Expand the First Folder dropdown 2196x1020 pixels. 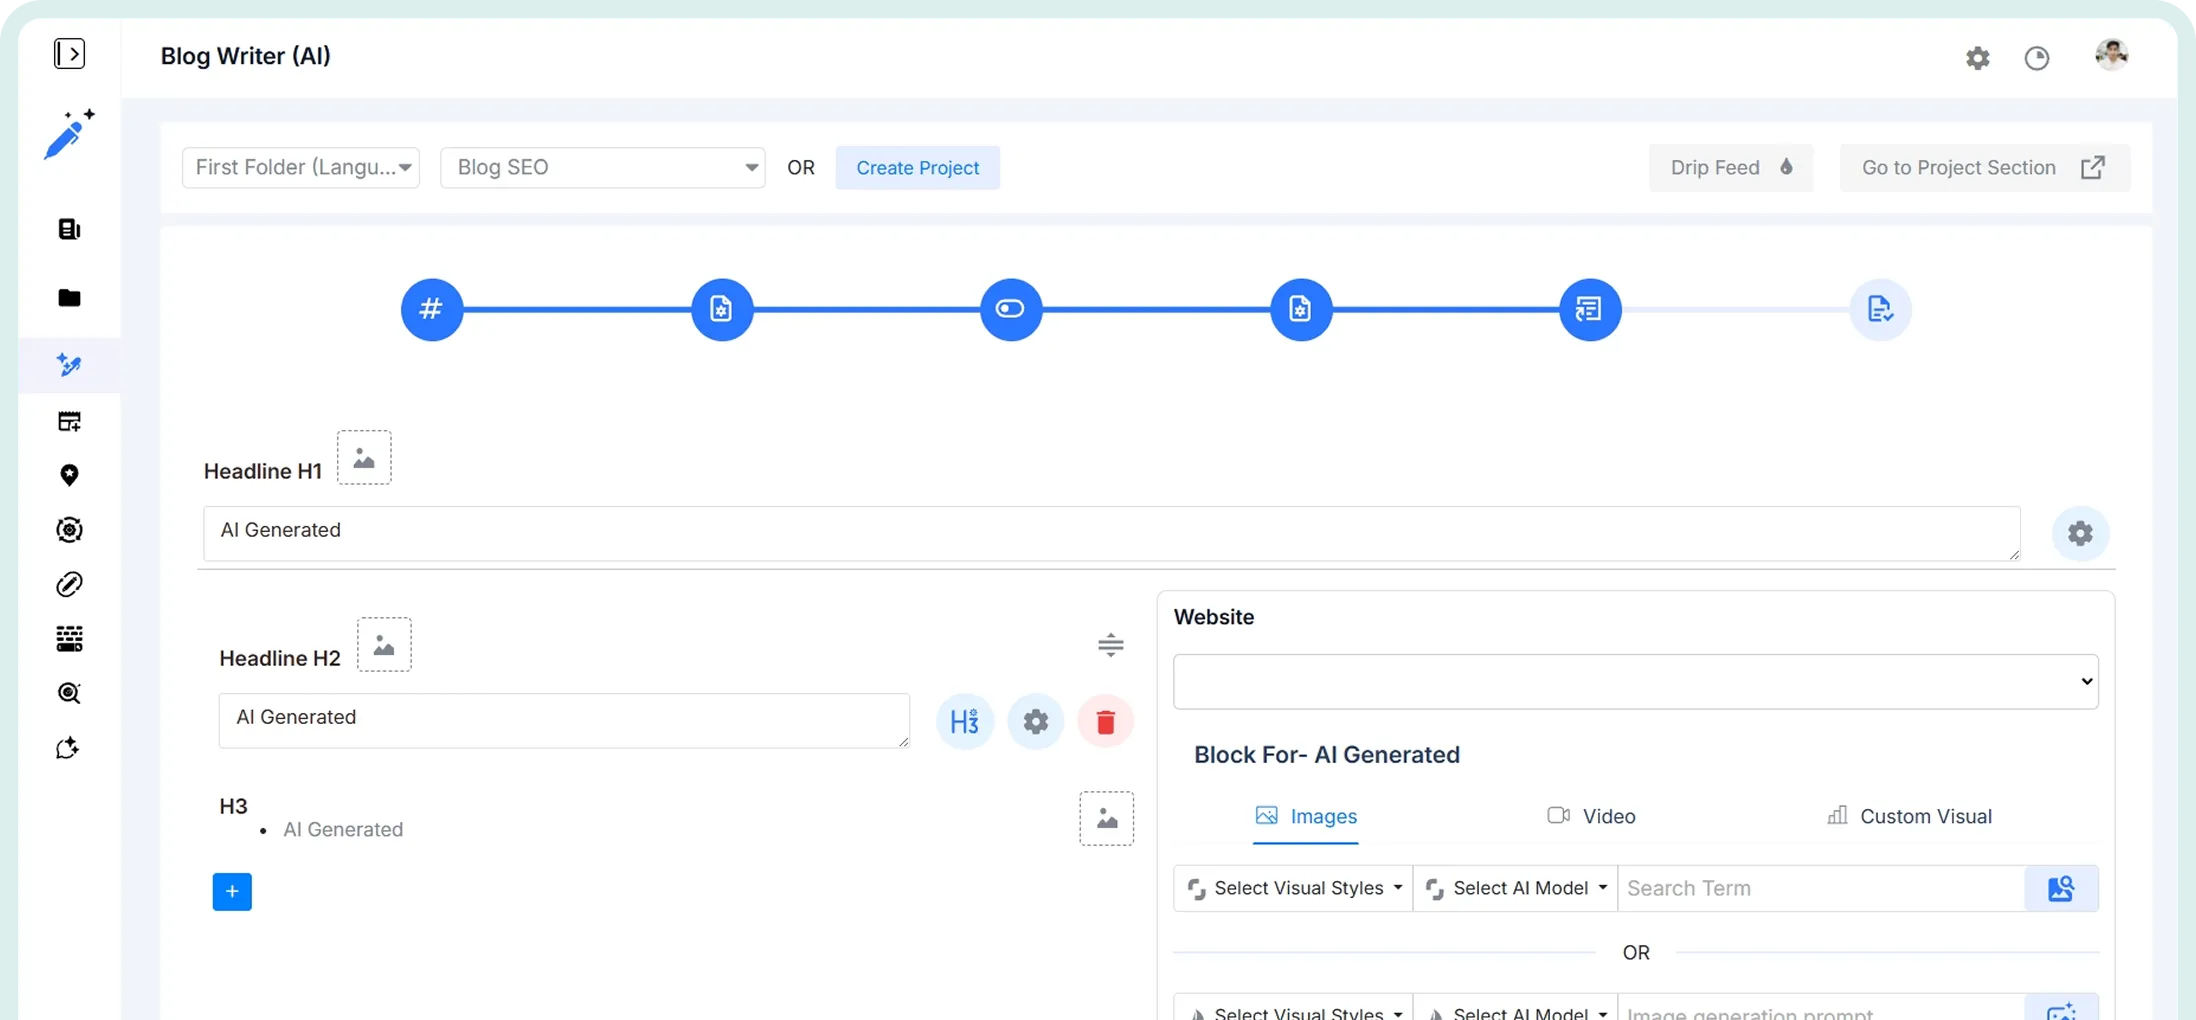301,168
